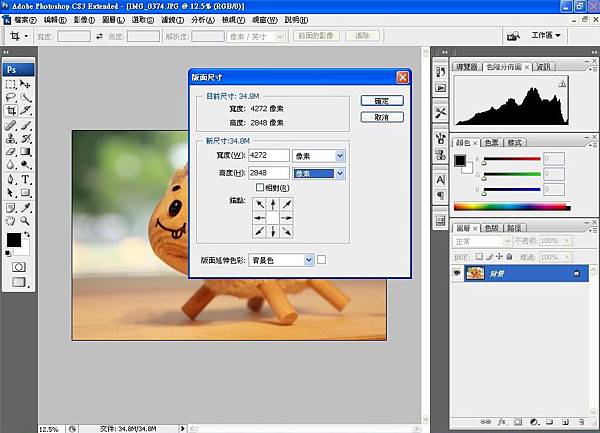Select the Hand tool
This screenshot has height=433, width=600.
[x=11, y=221]
